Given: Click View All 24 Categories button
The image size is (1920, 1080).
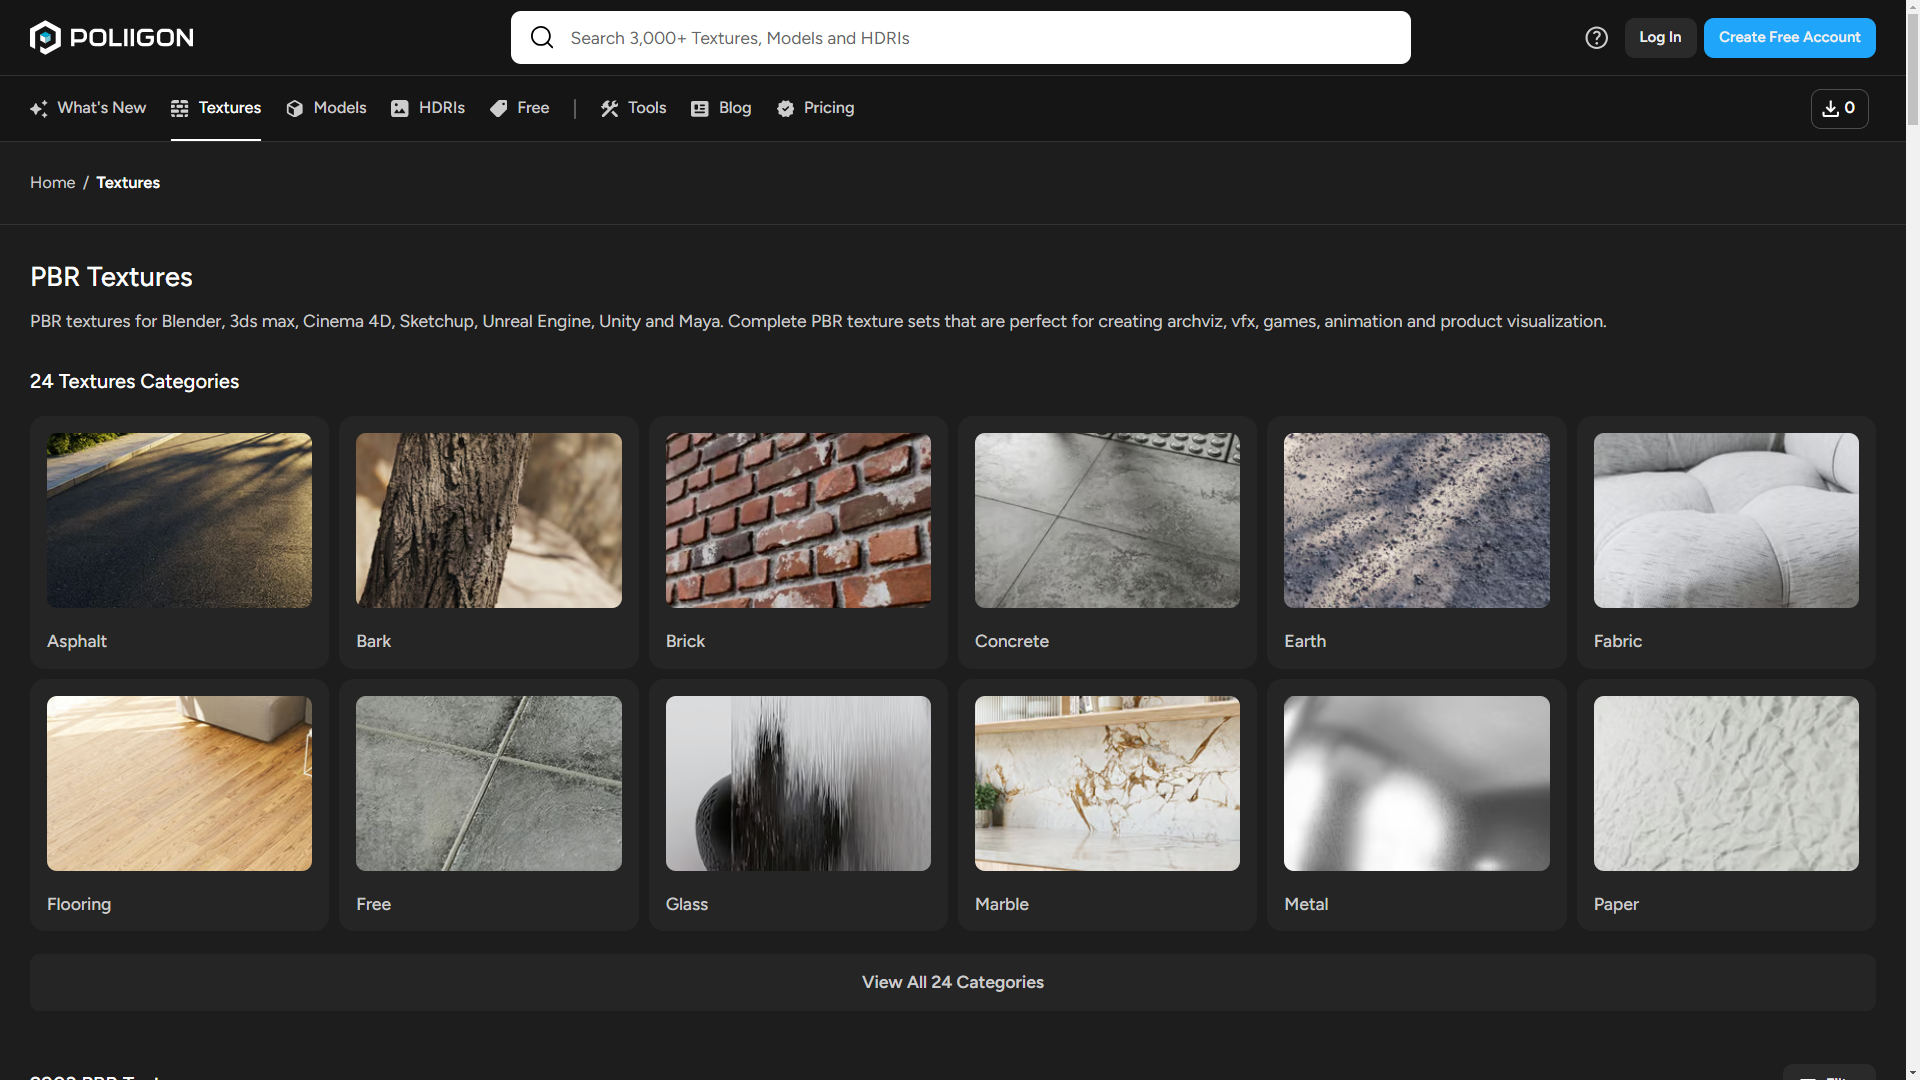Looking at the screenshot, I should coord(953,982).
